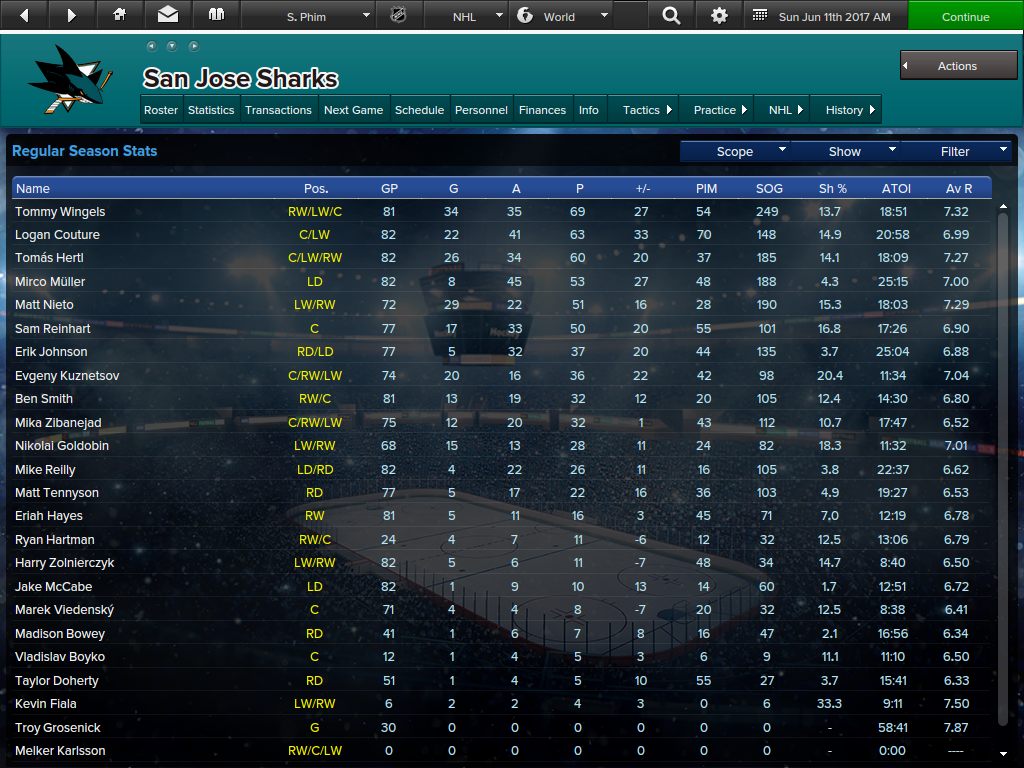Click the World globe icon
The image size is (1024, 768).
(x=525, y=15)
